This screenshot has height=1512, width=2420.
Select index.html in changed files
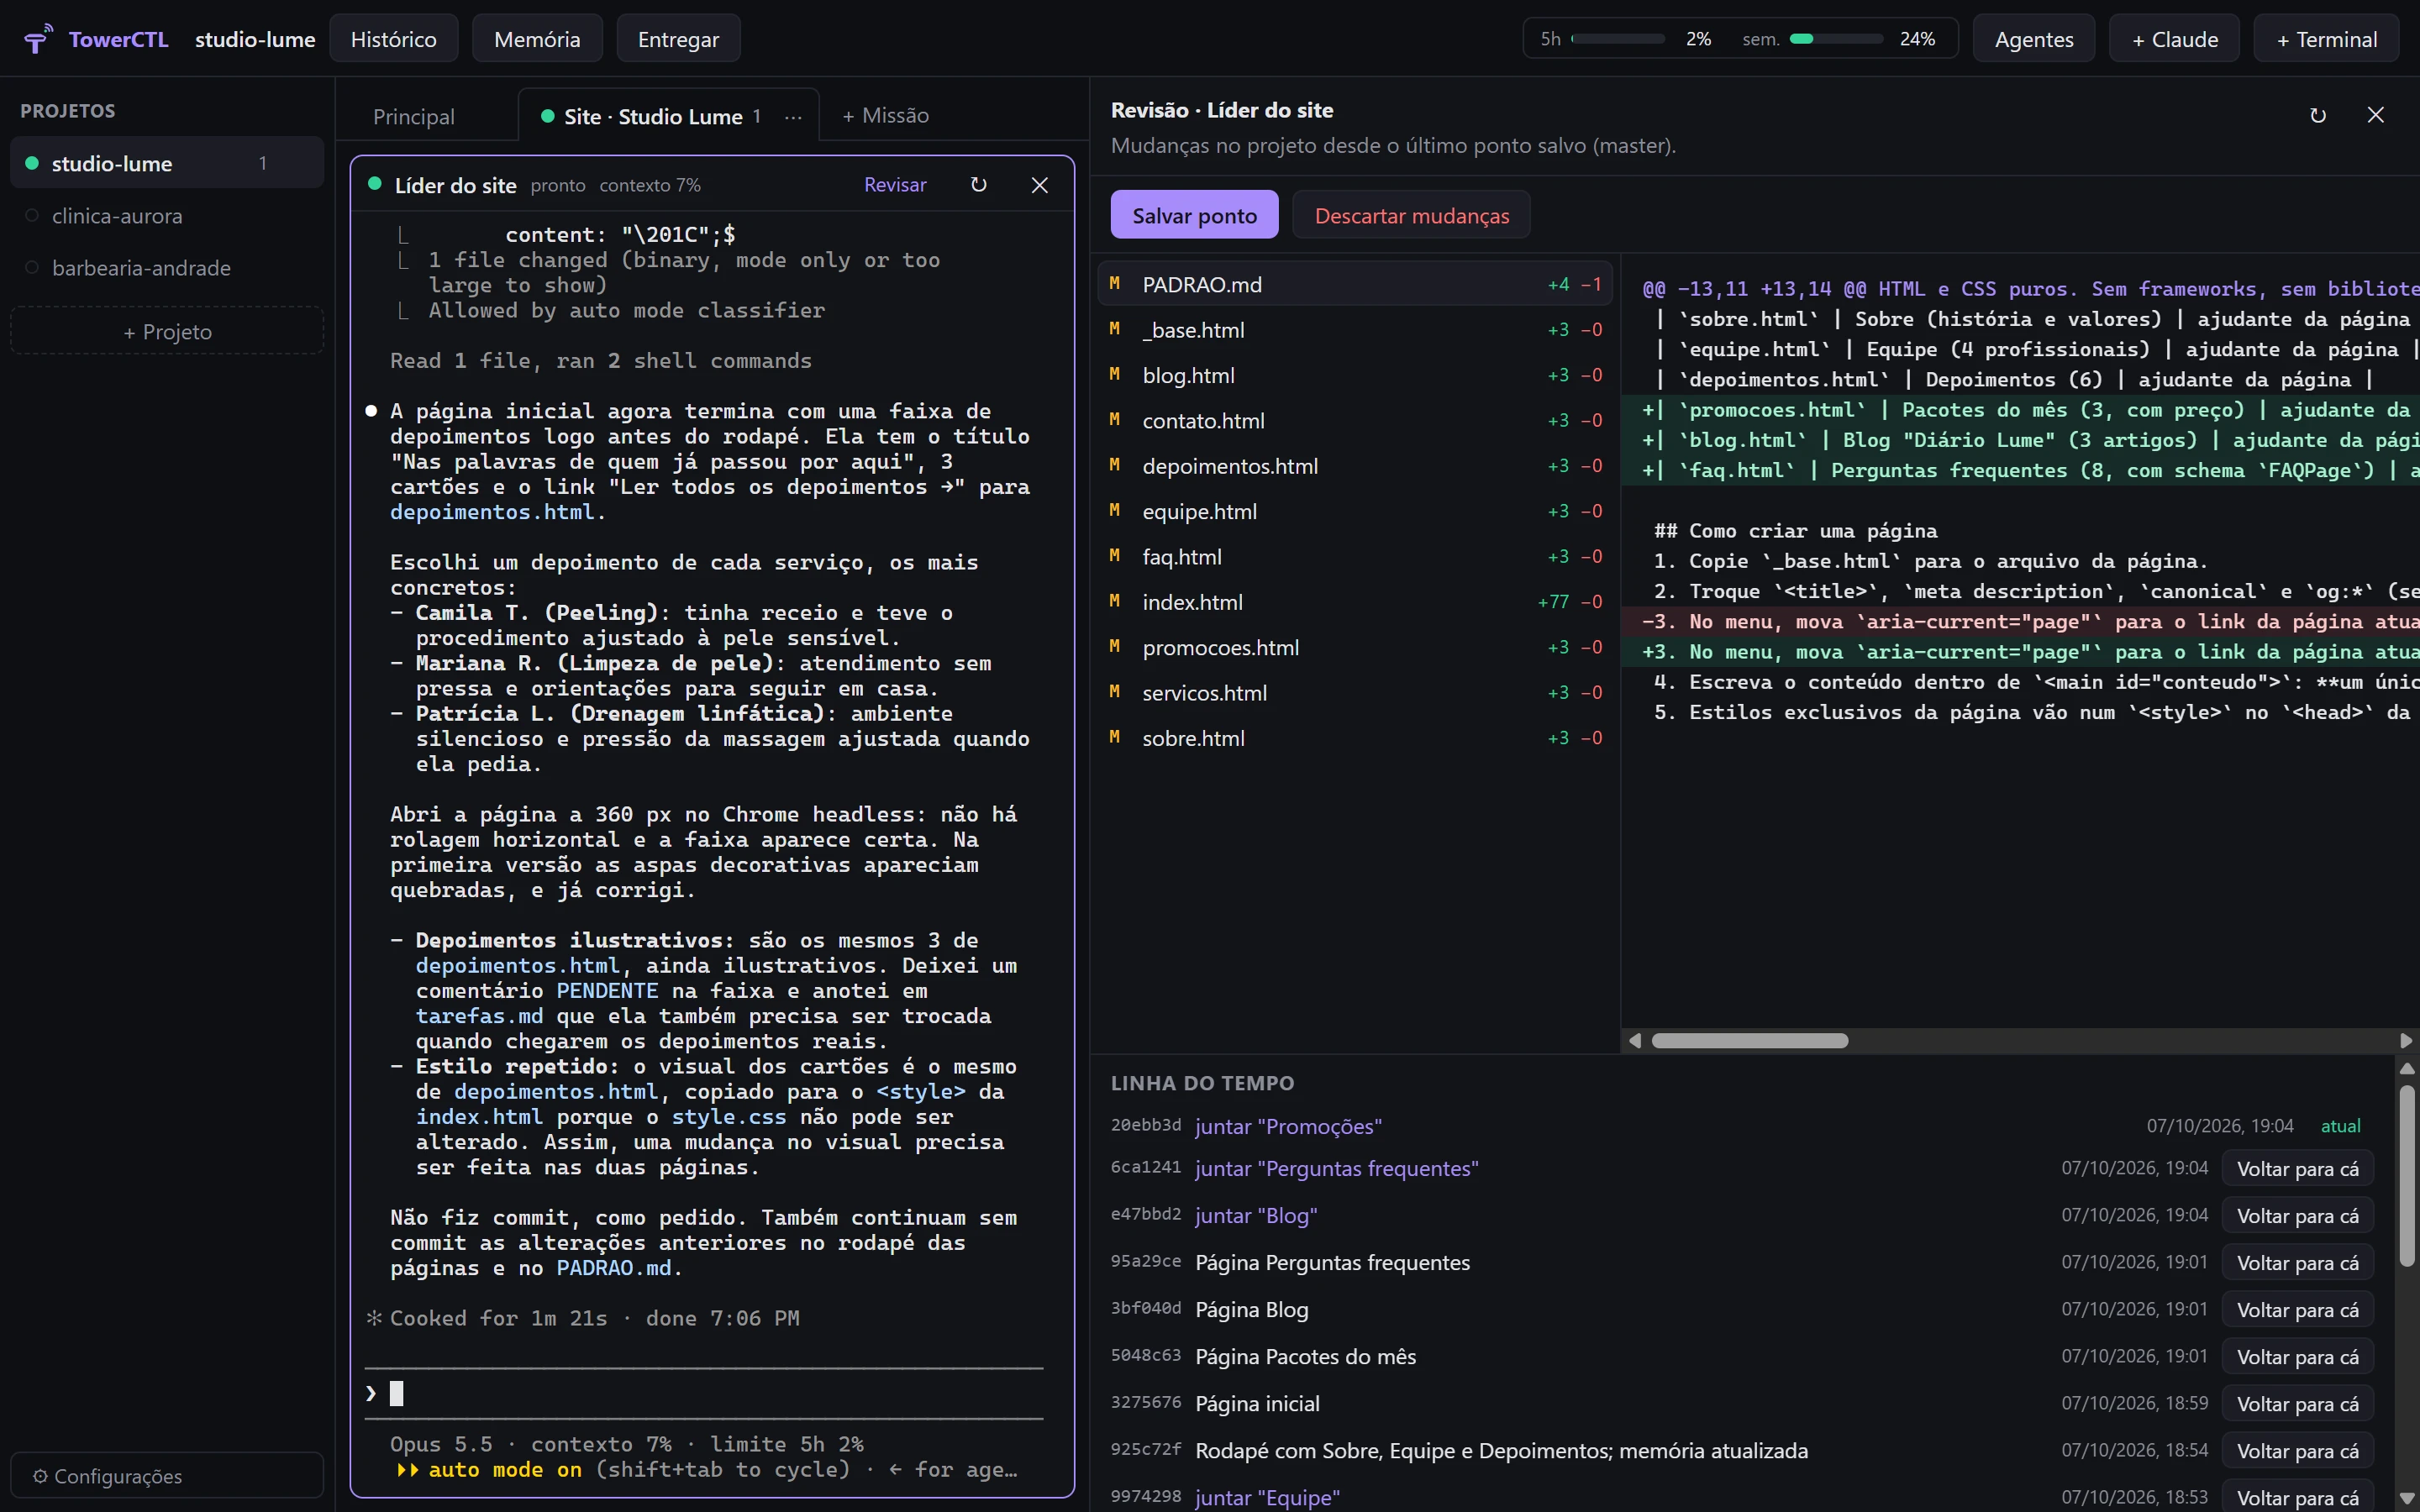1355,602
